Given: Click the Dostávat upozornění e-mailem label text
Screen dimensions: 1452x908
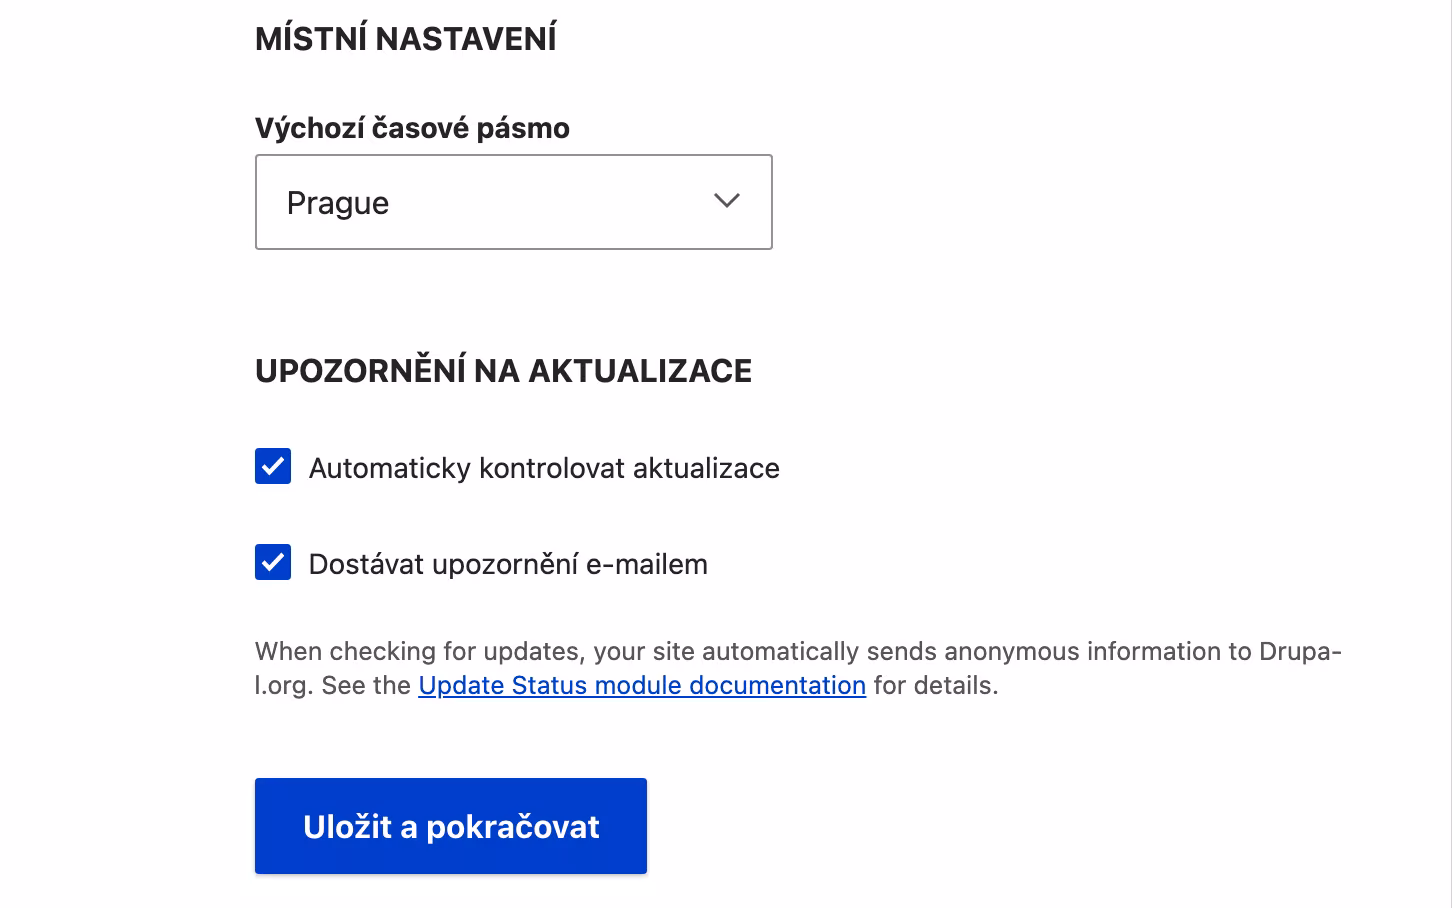Looking at the screenshot, I should pos(508,564).
